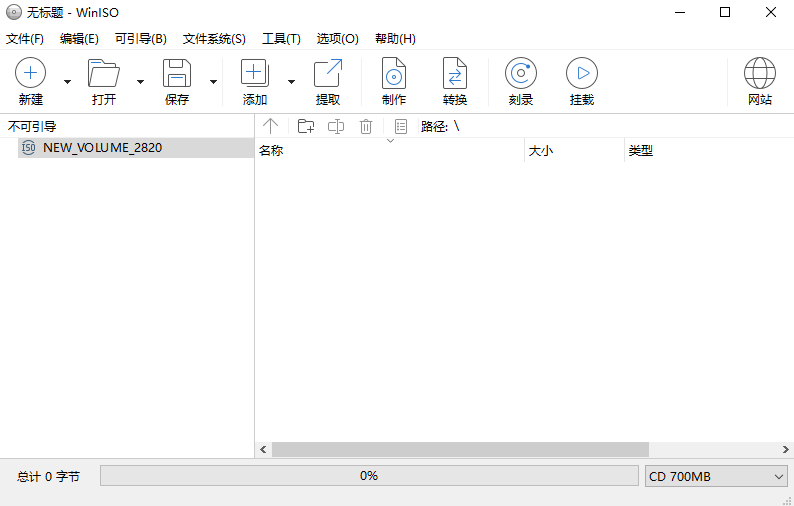
Task: Click the properties list icon
Action: coord(401,126)
